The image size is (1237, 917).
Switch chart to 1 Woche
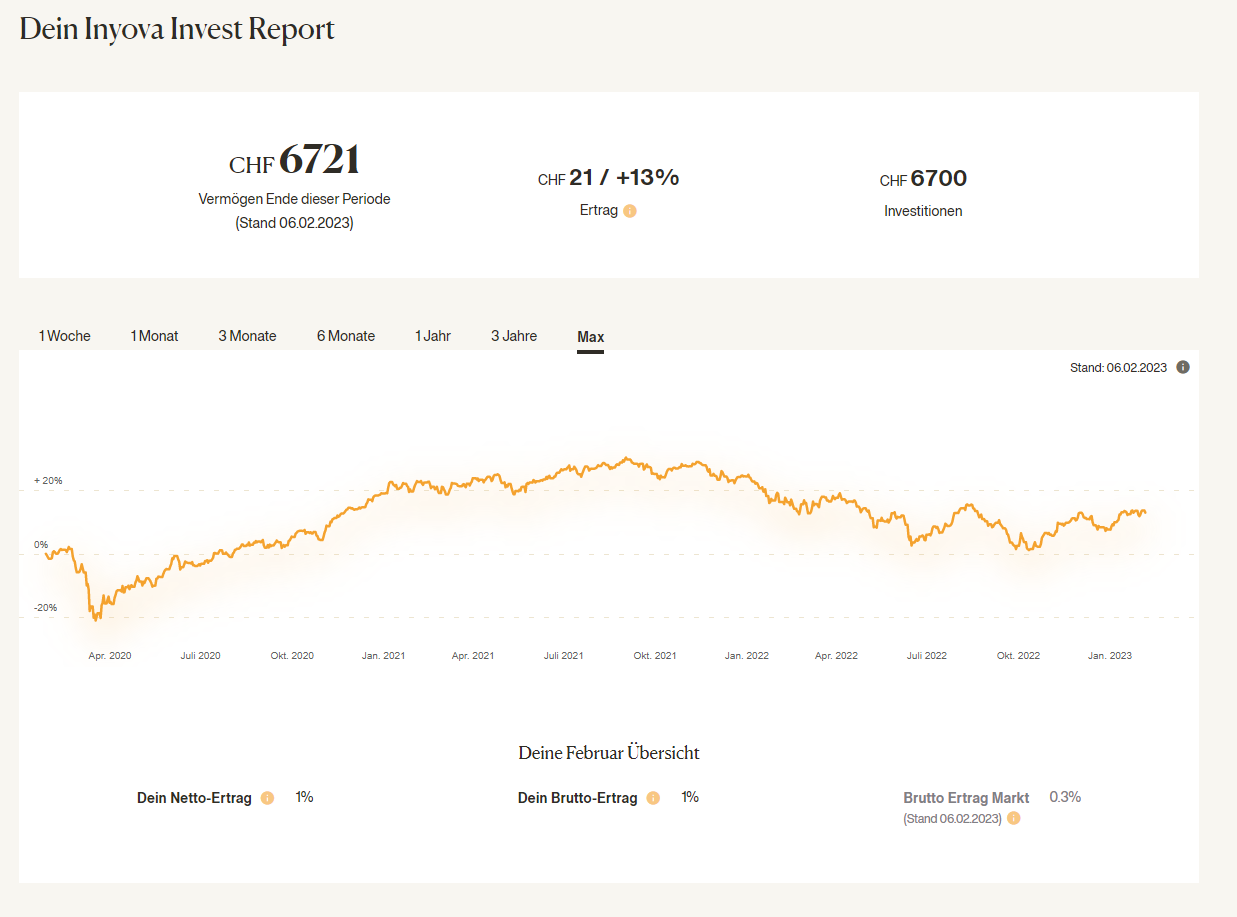(x=65, y=336)
